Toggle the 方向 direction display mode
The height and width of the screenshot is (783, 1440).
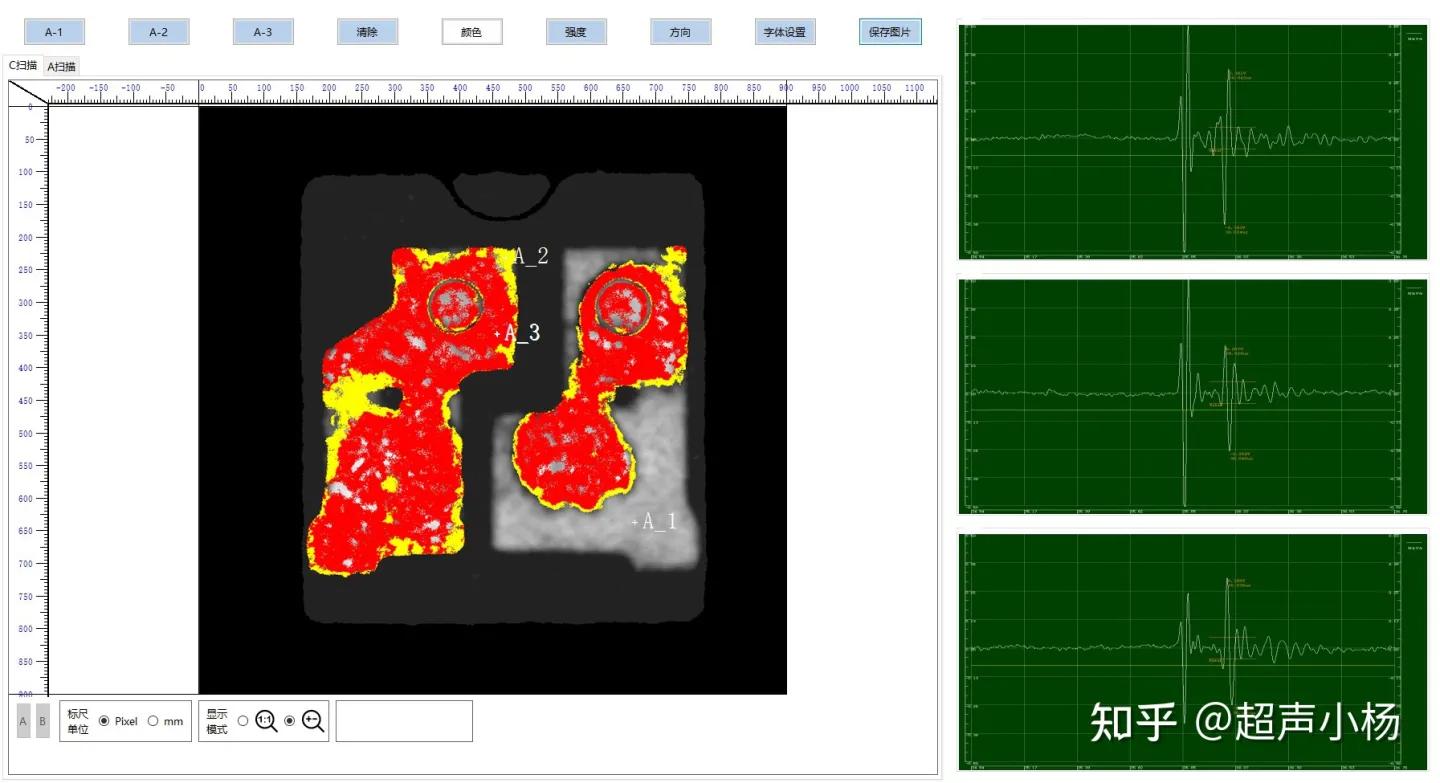tap(680, 31)
